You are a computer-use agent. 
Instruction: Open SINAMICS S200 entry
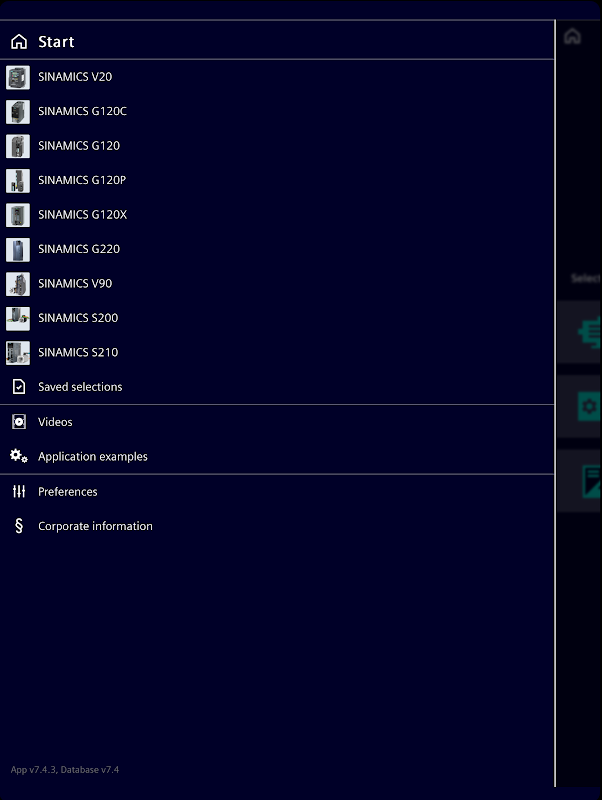click(x=78, y=318)
